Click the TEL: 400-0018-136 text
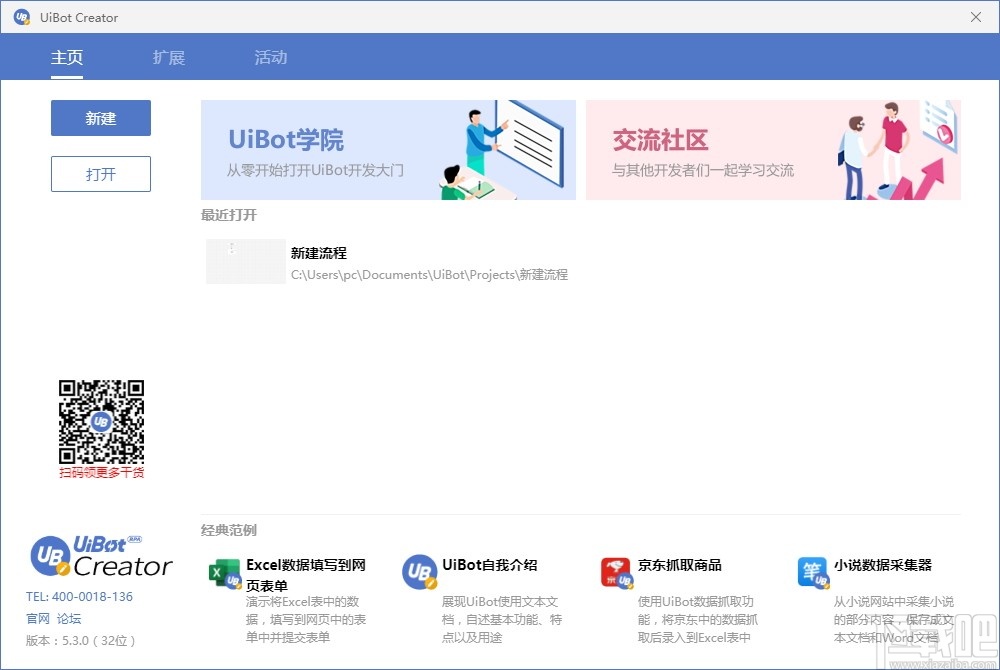This screenshot has width=1000, height=670. click(80, 597)
